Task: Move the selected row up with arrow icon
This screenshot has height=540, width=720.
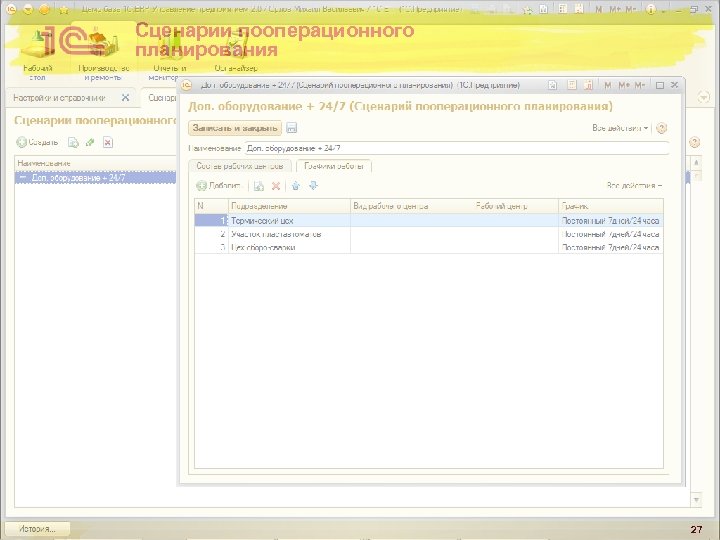Action: click(x=296, y=186)
